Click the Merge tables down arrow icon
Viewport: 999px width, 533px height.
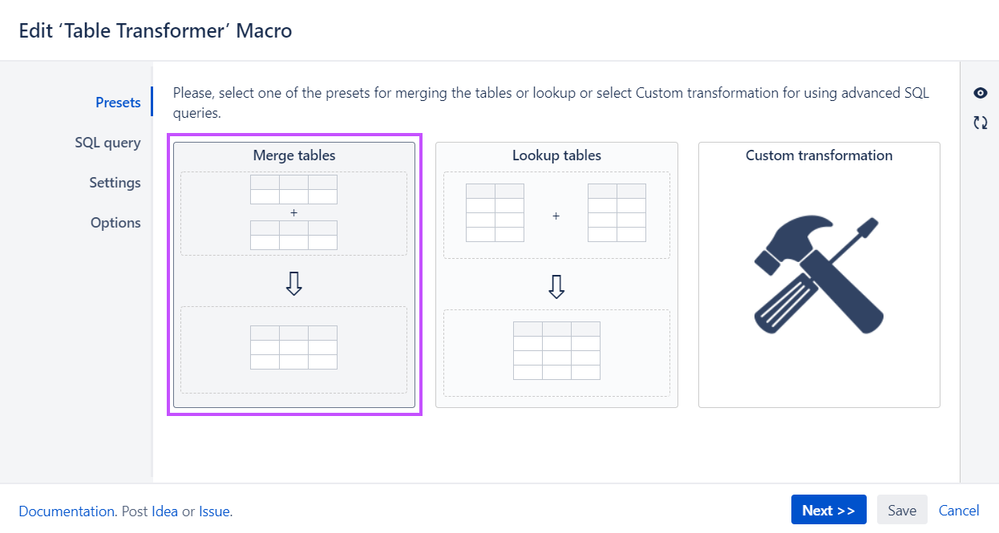pyautogui.click(x=294, y=283)
